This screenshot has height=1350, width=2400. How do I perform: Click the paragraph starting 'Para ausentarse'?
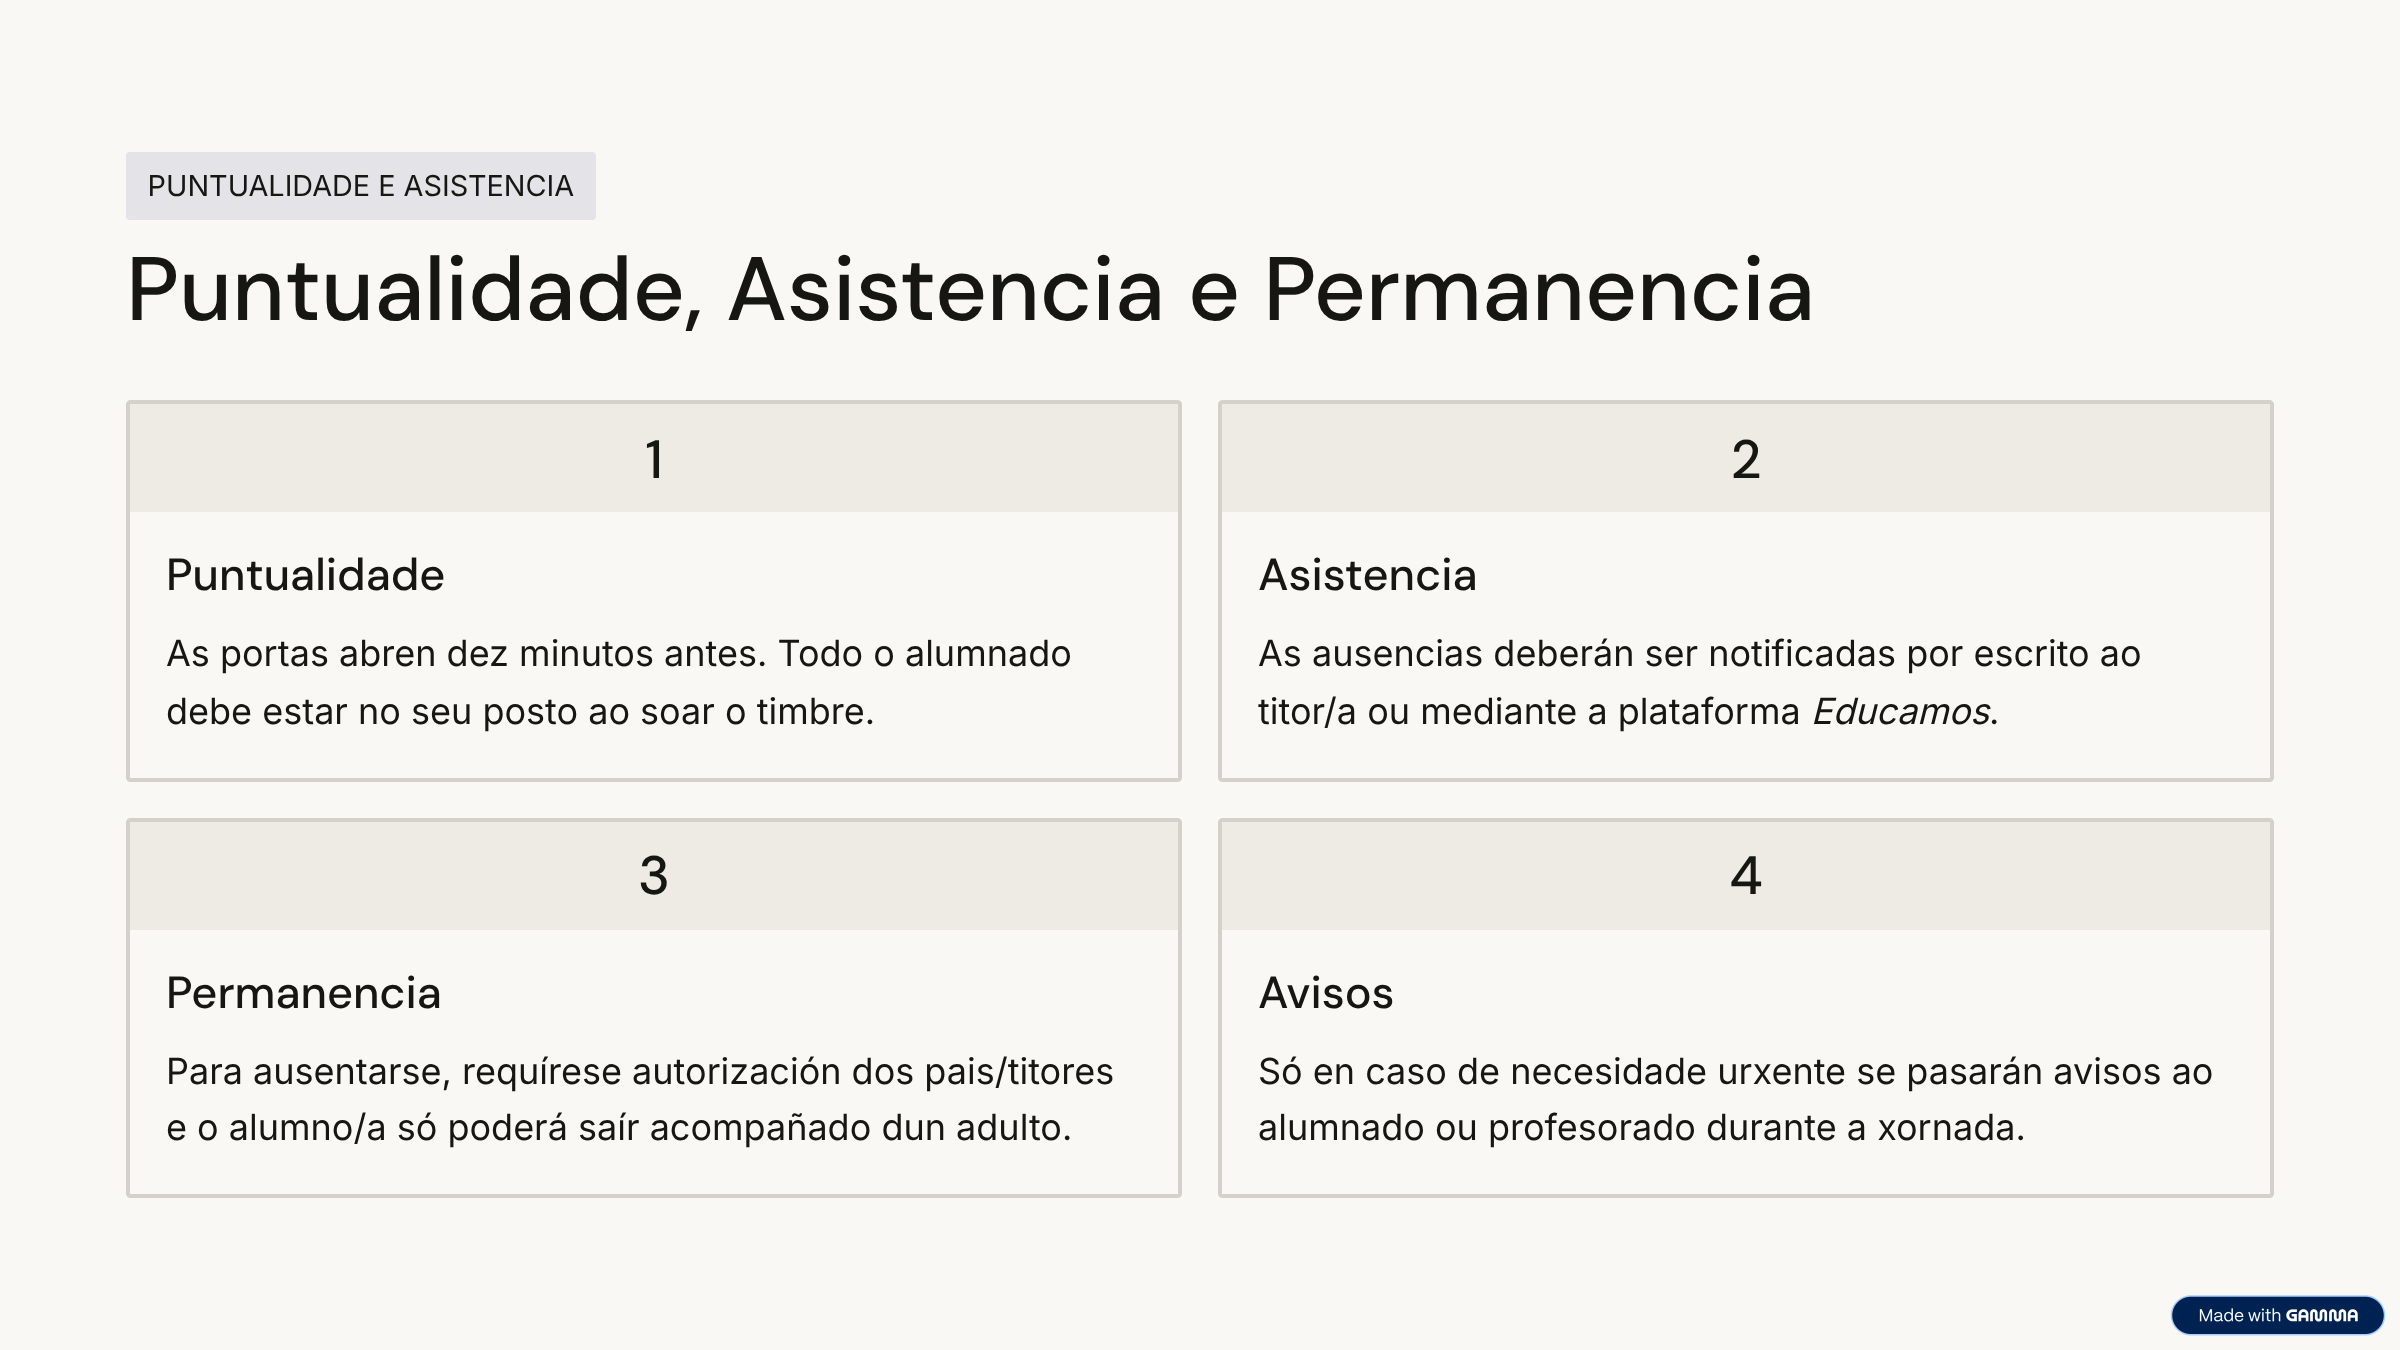coord(639,1099)
